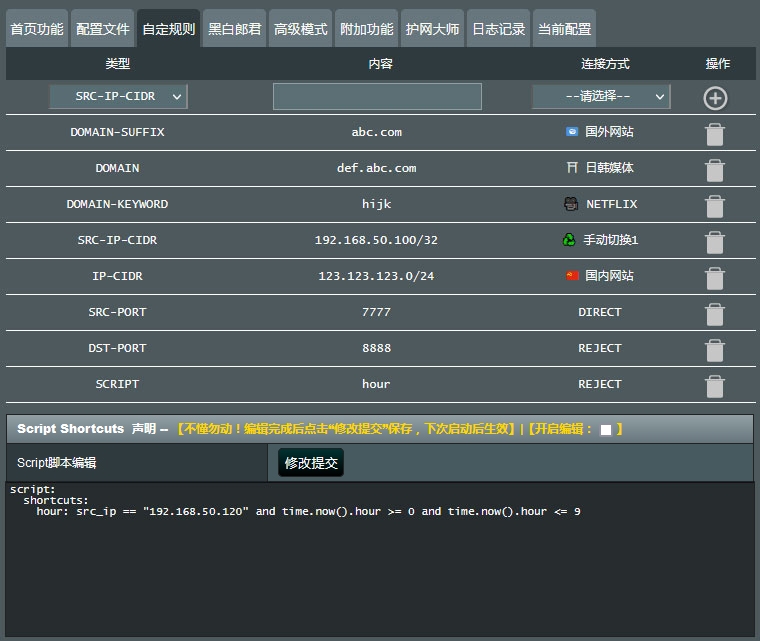Click inside the script editor text area

tap(380, 570)
